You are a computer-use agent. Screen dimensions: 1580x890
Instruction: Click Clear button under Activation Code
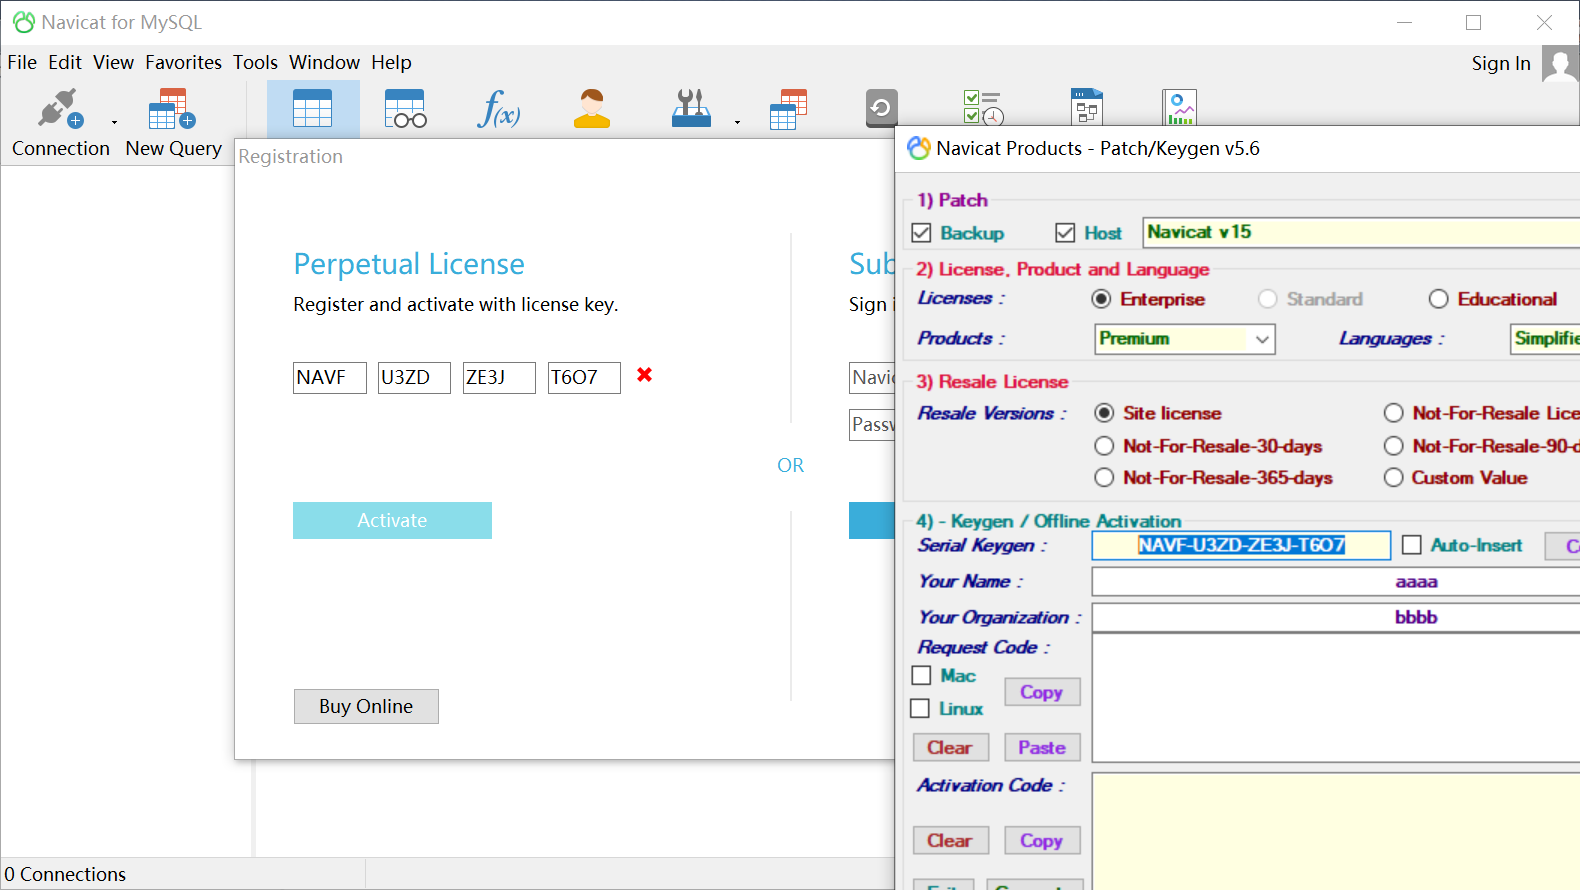pos(950,841)
